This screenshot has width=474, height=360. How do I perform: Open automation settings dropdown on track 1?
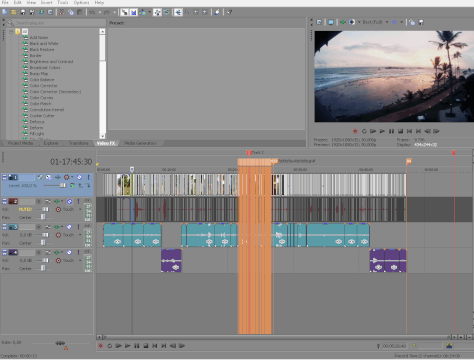[72, 177]
